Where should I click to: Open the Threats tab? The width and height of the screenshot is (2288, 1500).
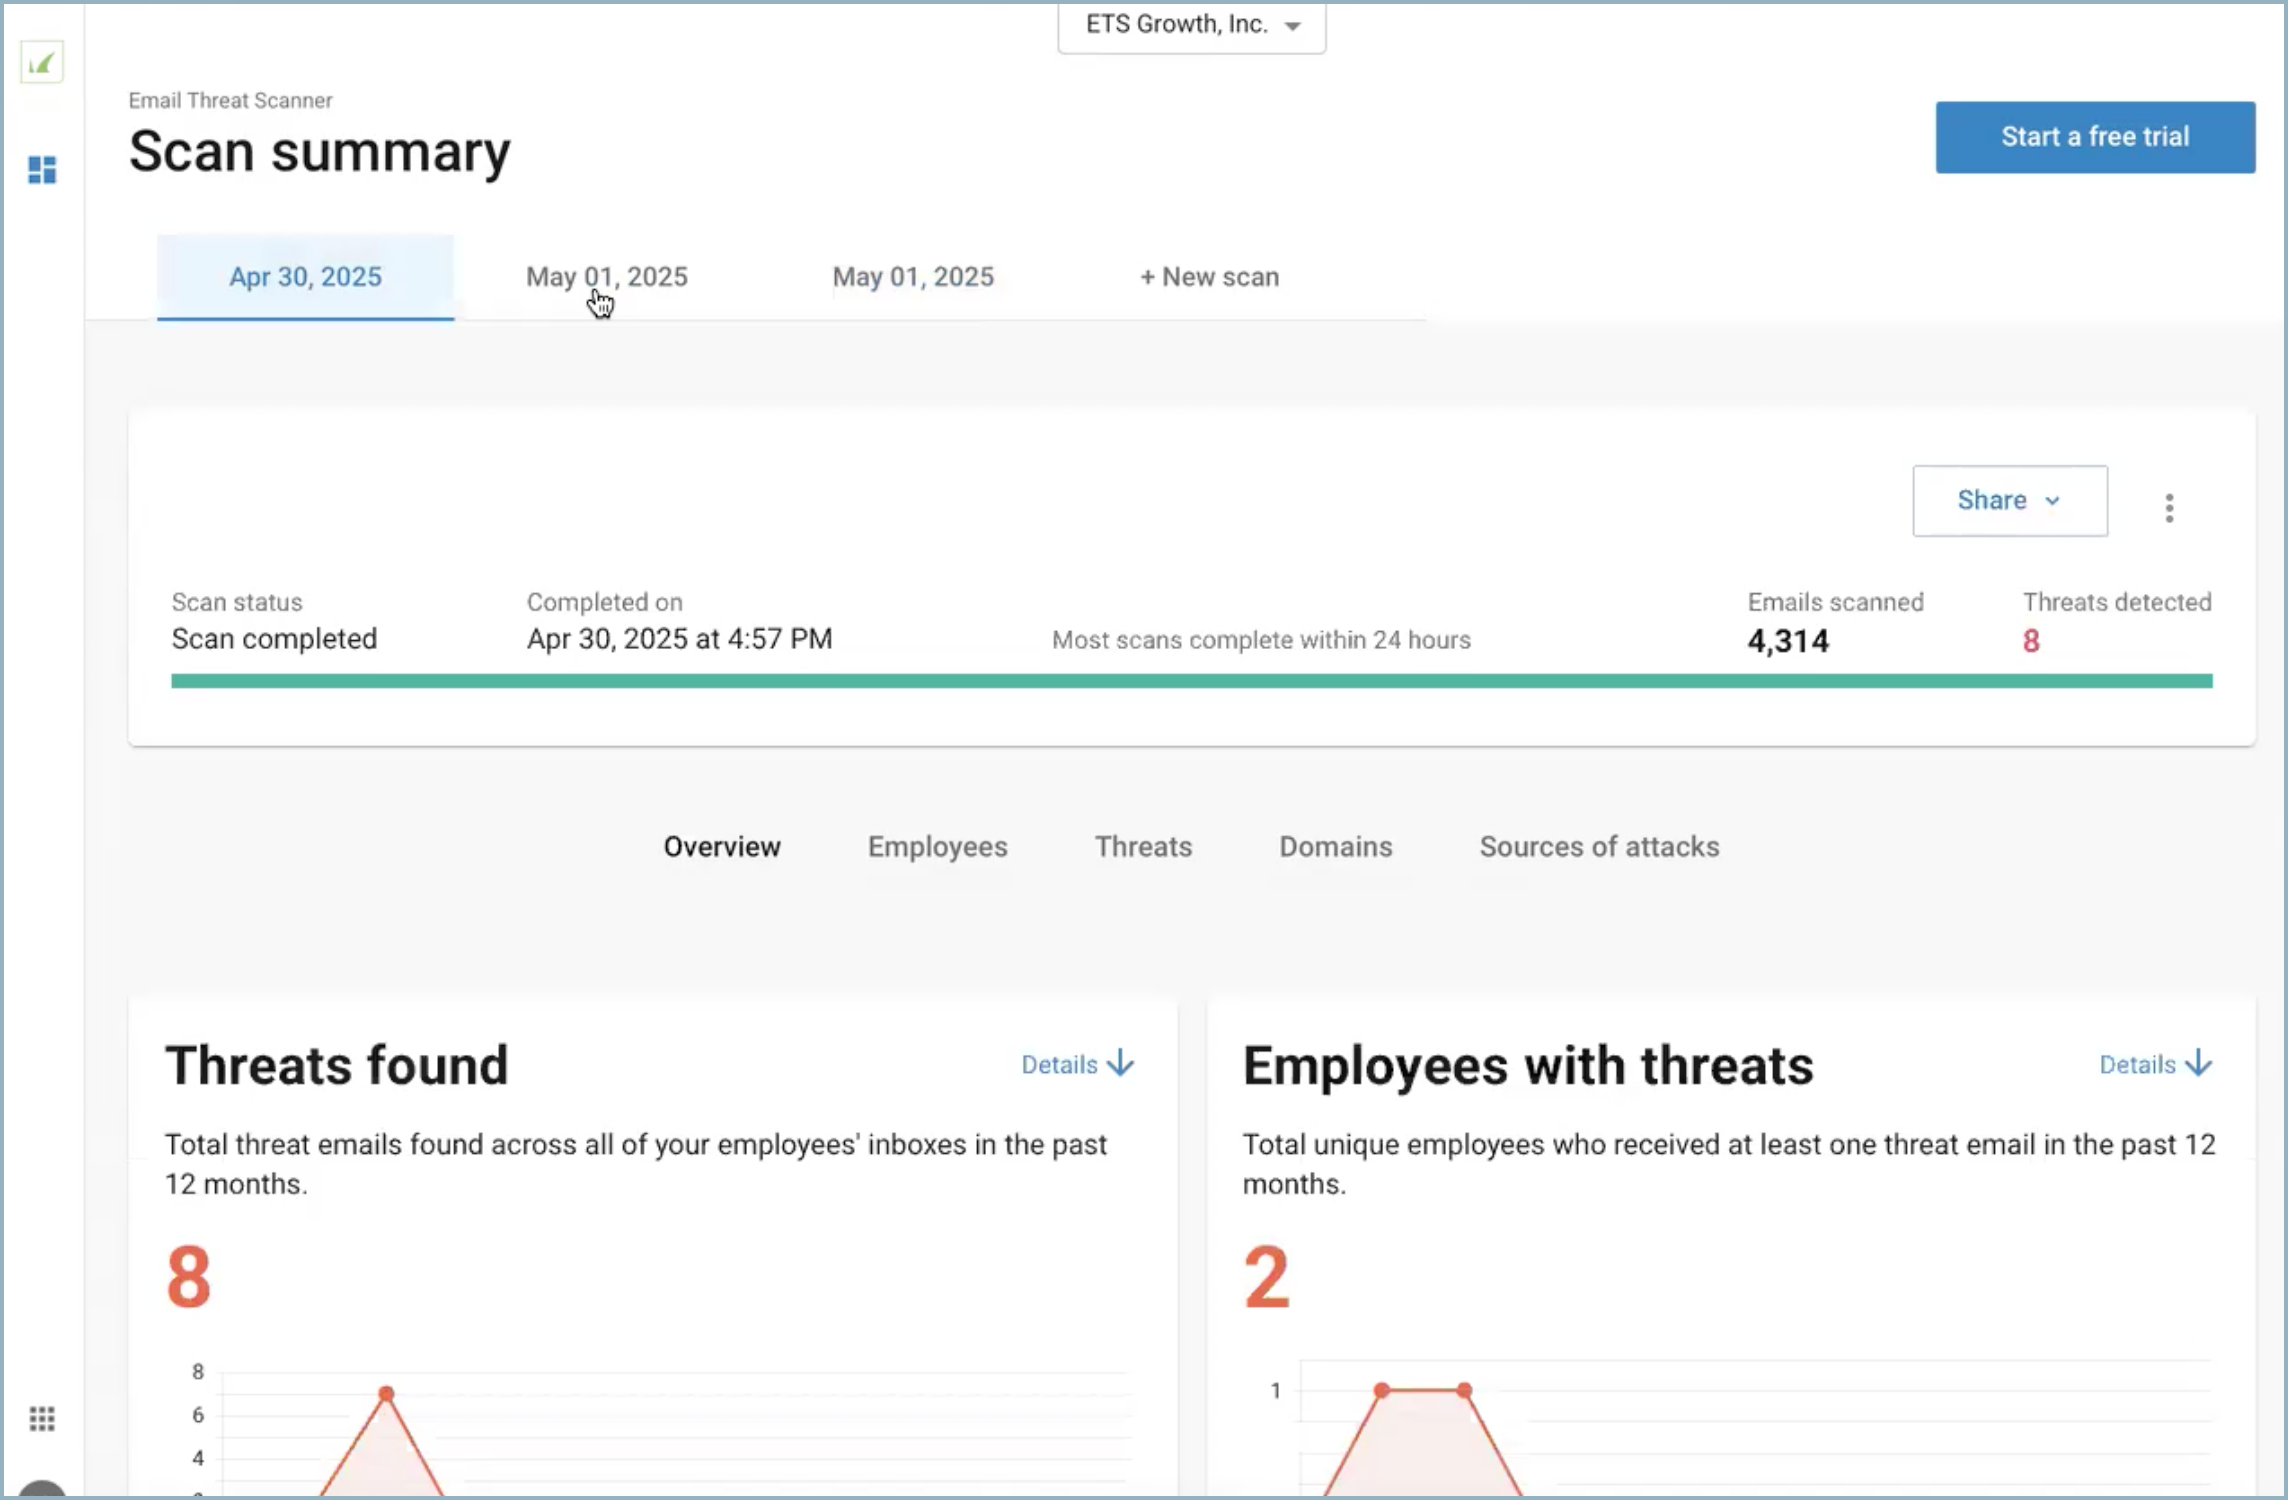click(x=1143, y=847)
